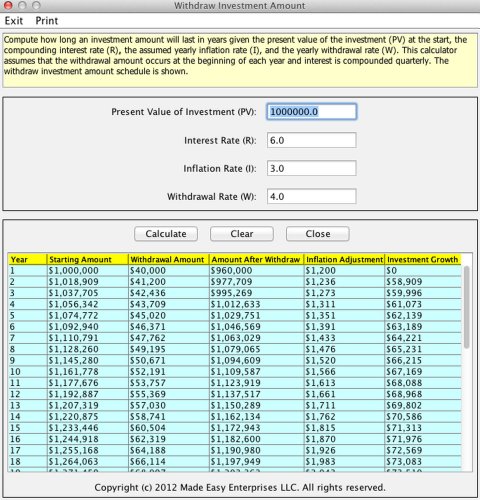Select the $1,233,446 starting amount cell
Image resolution: width=480 pixels, height=500 pixels.
tap(88, 428)
